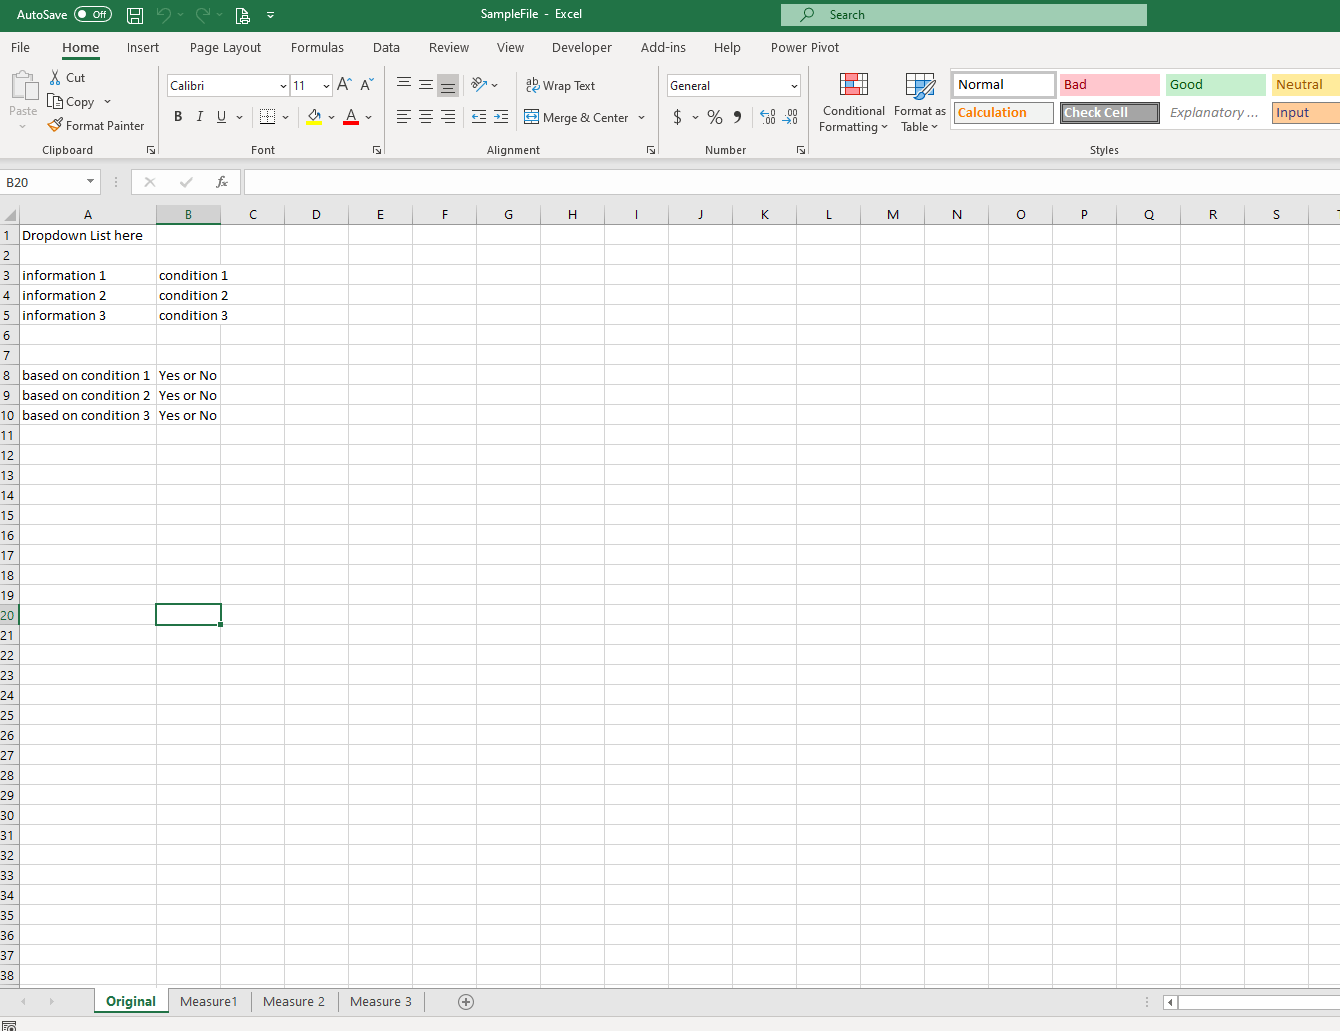Viewport: 1340px width, 1031px height.
Task: Enable Wrap Text for selection
Action: 560,85
